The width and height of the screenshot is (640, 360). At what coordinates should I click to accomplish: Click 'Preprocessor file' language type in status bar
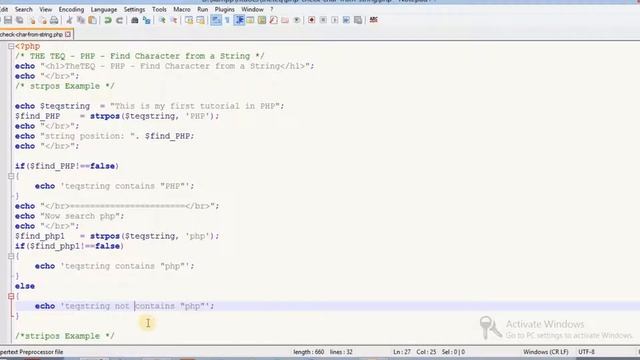coord(32,352)
